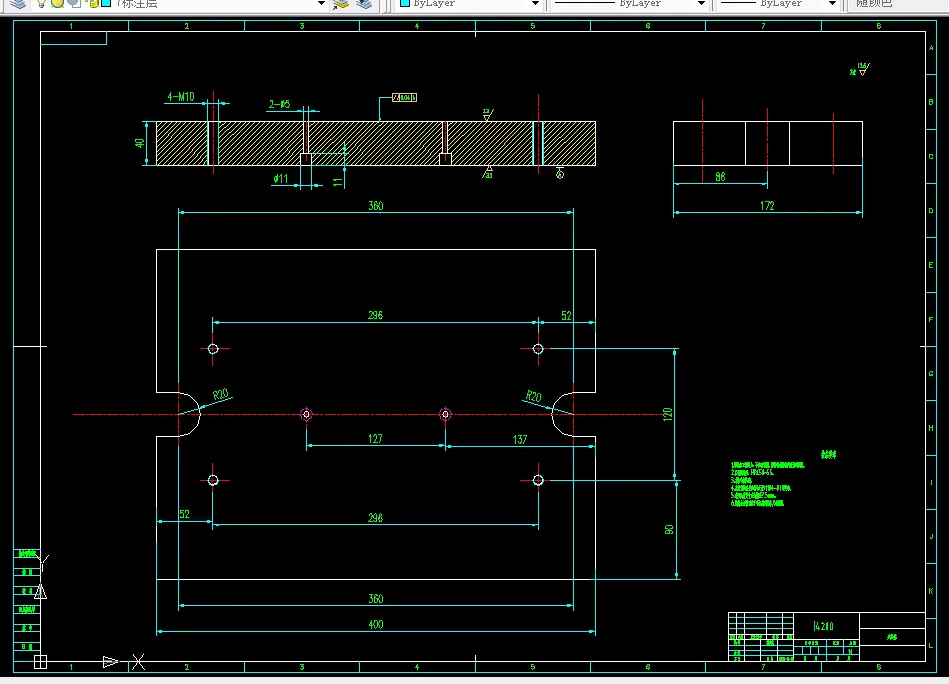Select the 127 center hole spacing dimension

375,439
